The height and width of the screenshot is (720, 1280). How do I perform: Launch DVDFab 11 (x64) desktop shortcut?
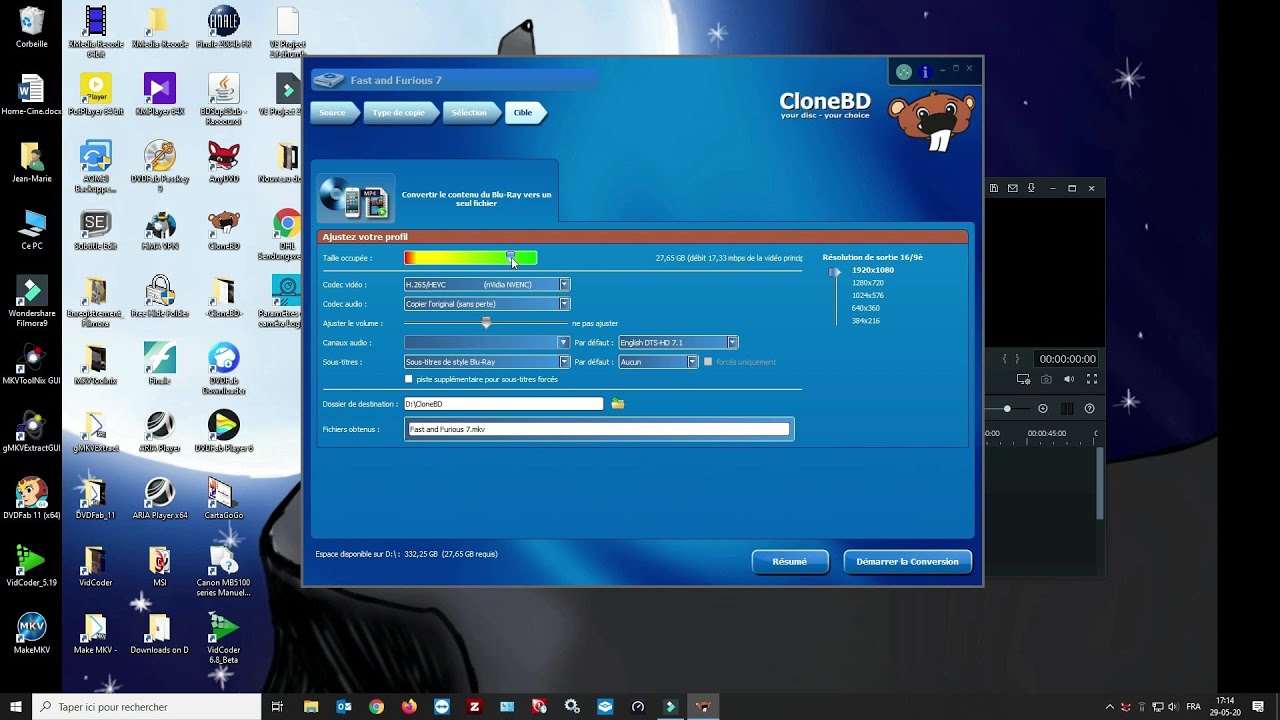click(x=31, y=499)
